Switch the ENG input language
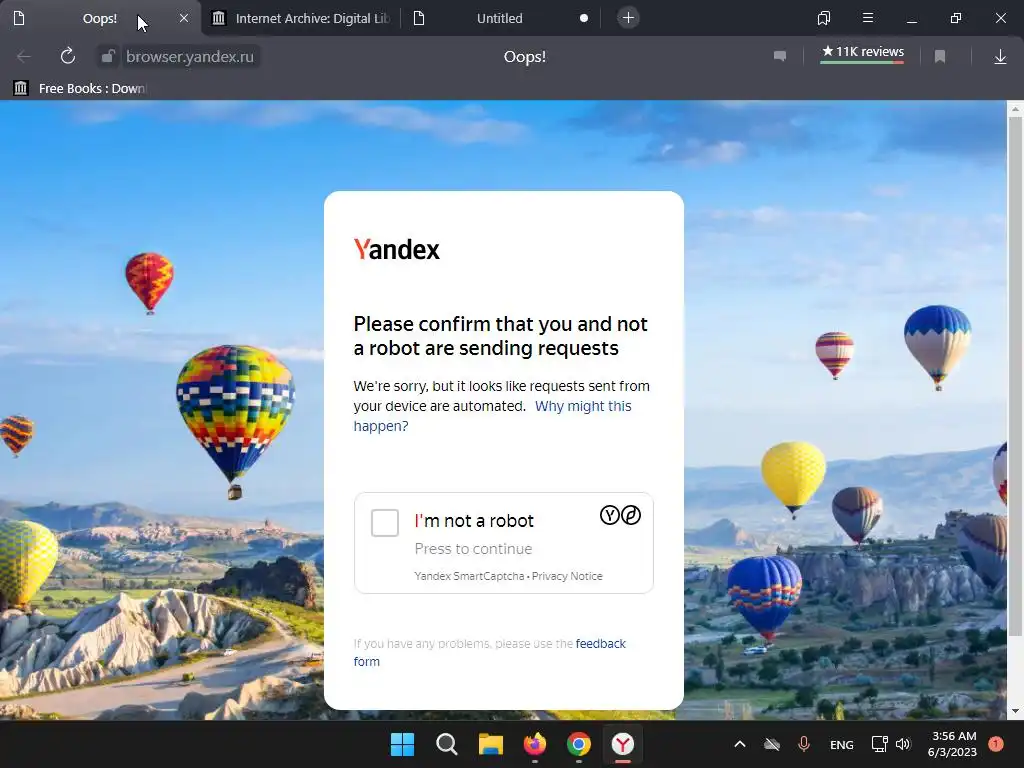1024x768 pixels. [x=842, y=744]
